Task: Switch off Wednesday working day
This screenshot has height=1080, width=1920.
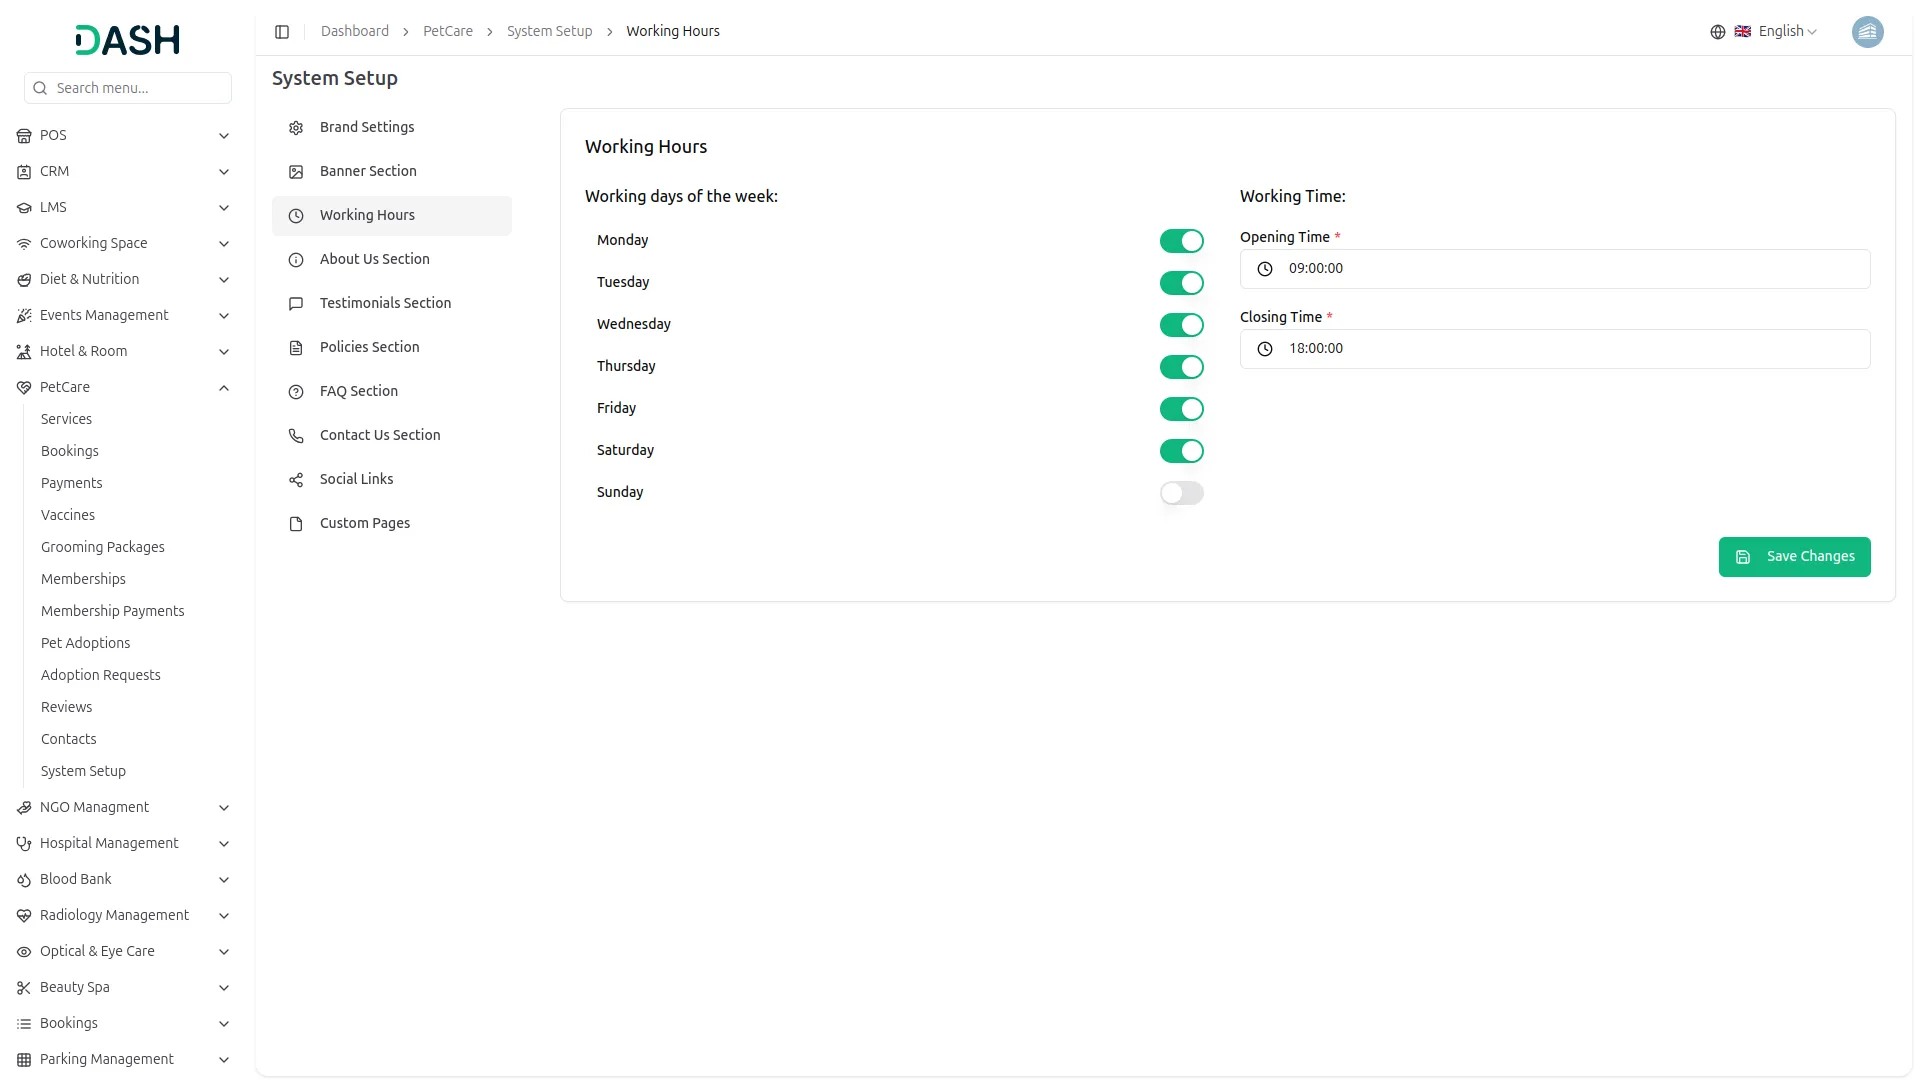Action: pyautogui.click(x=1182, y=325)
